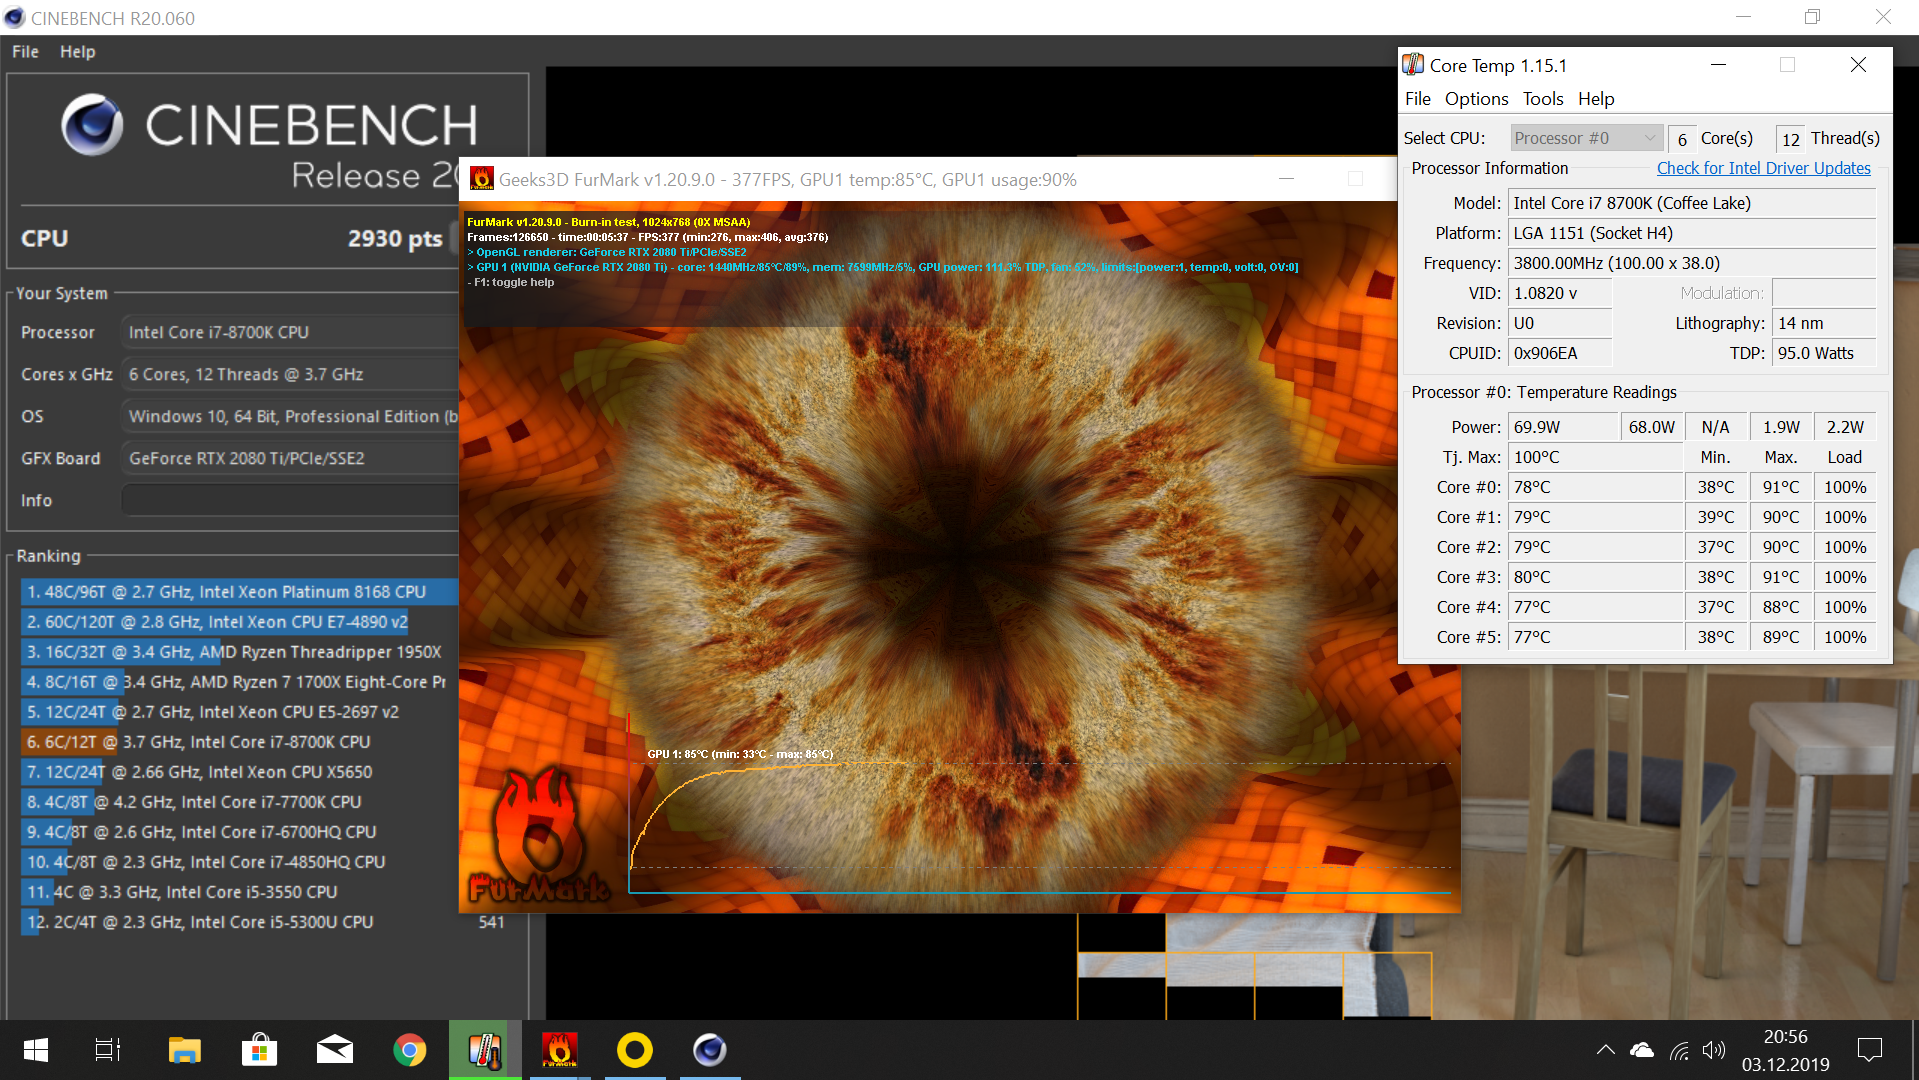Click the Tj. Max value 100°C

point(1595,457)
